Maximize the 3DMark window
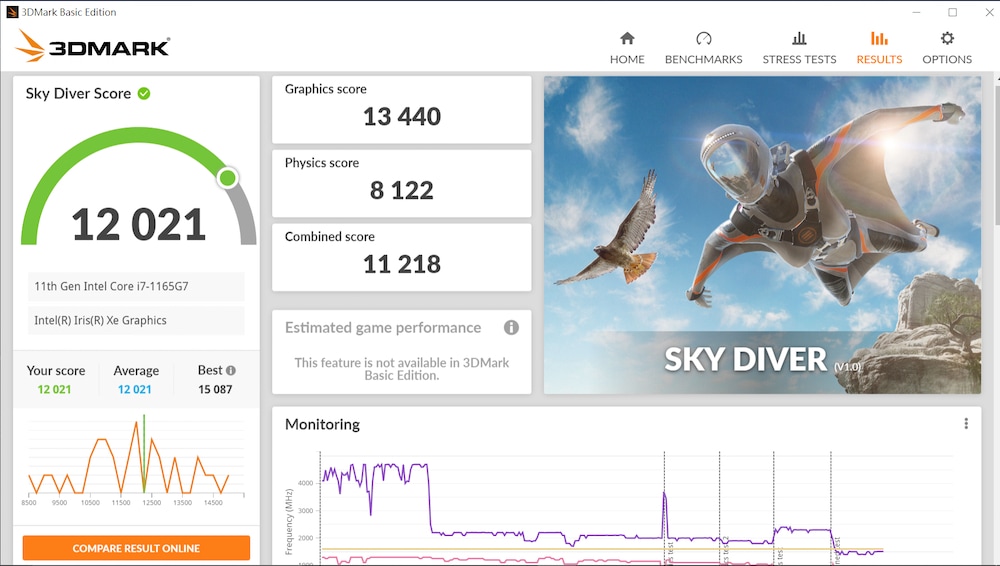 coord(952,12)
